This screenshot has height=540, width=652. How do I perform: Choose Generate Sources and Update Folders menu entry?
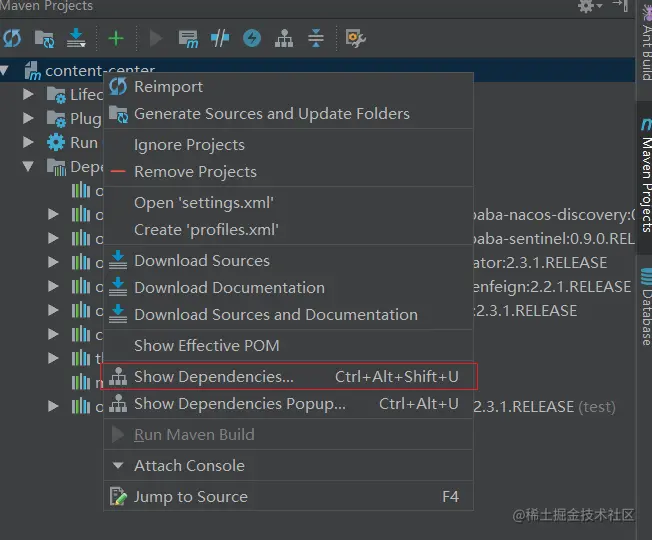click(x=289, y=114)
